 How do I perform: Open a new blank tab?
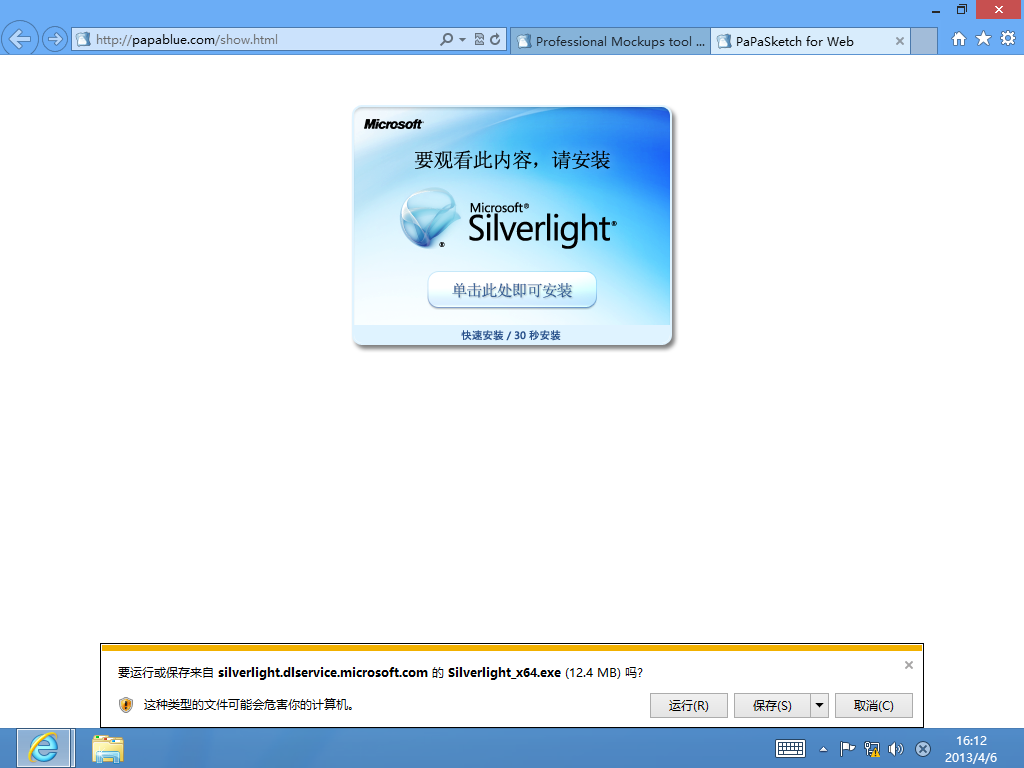924,41
